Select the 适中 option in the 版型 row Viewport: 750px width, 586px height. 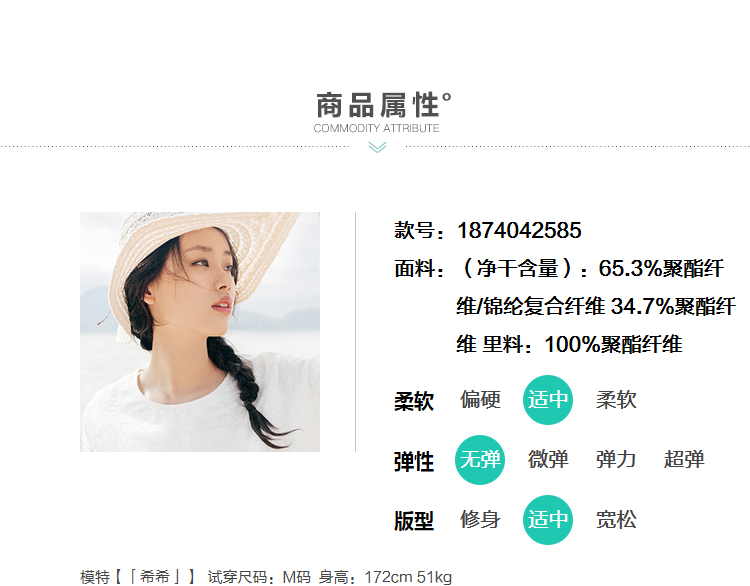pos(548,520)
